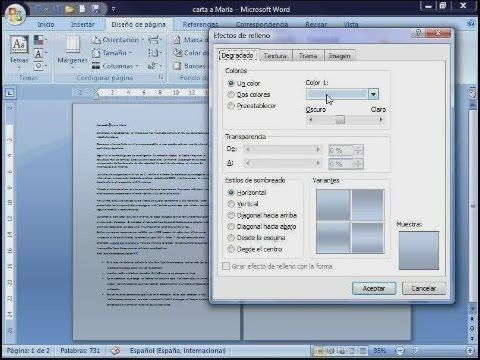Click the Tamaño page size icon
Viewport: 480px width, 360px height.
point(96,53)
